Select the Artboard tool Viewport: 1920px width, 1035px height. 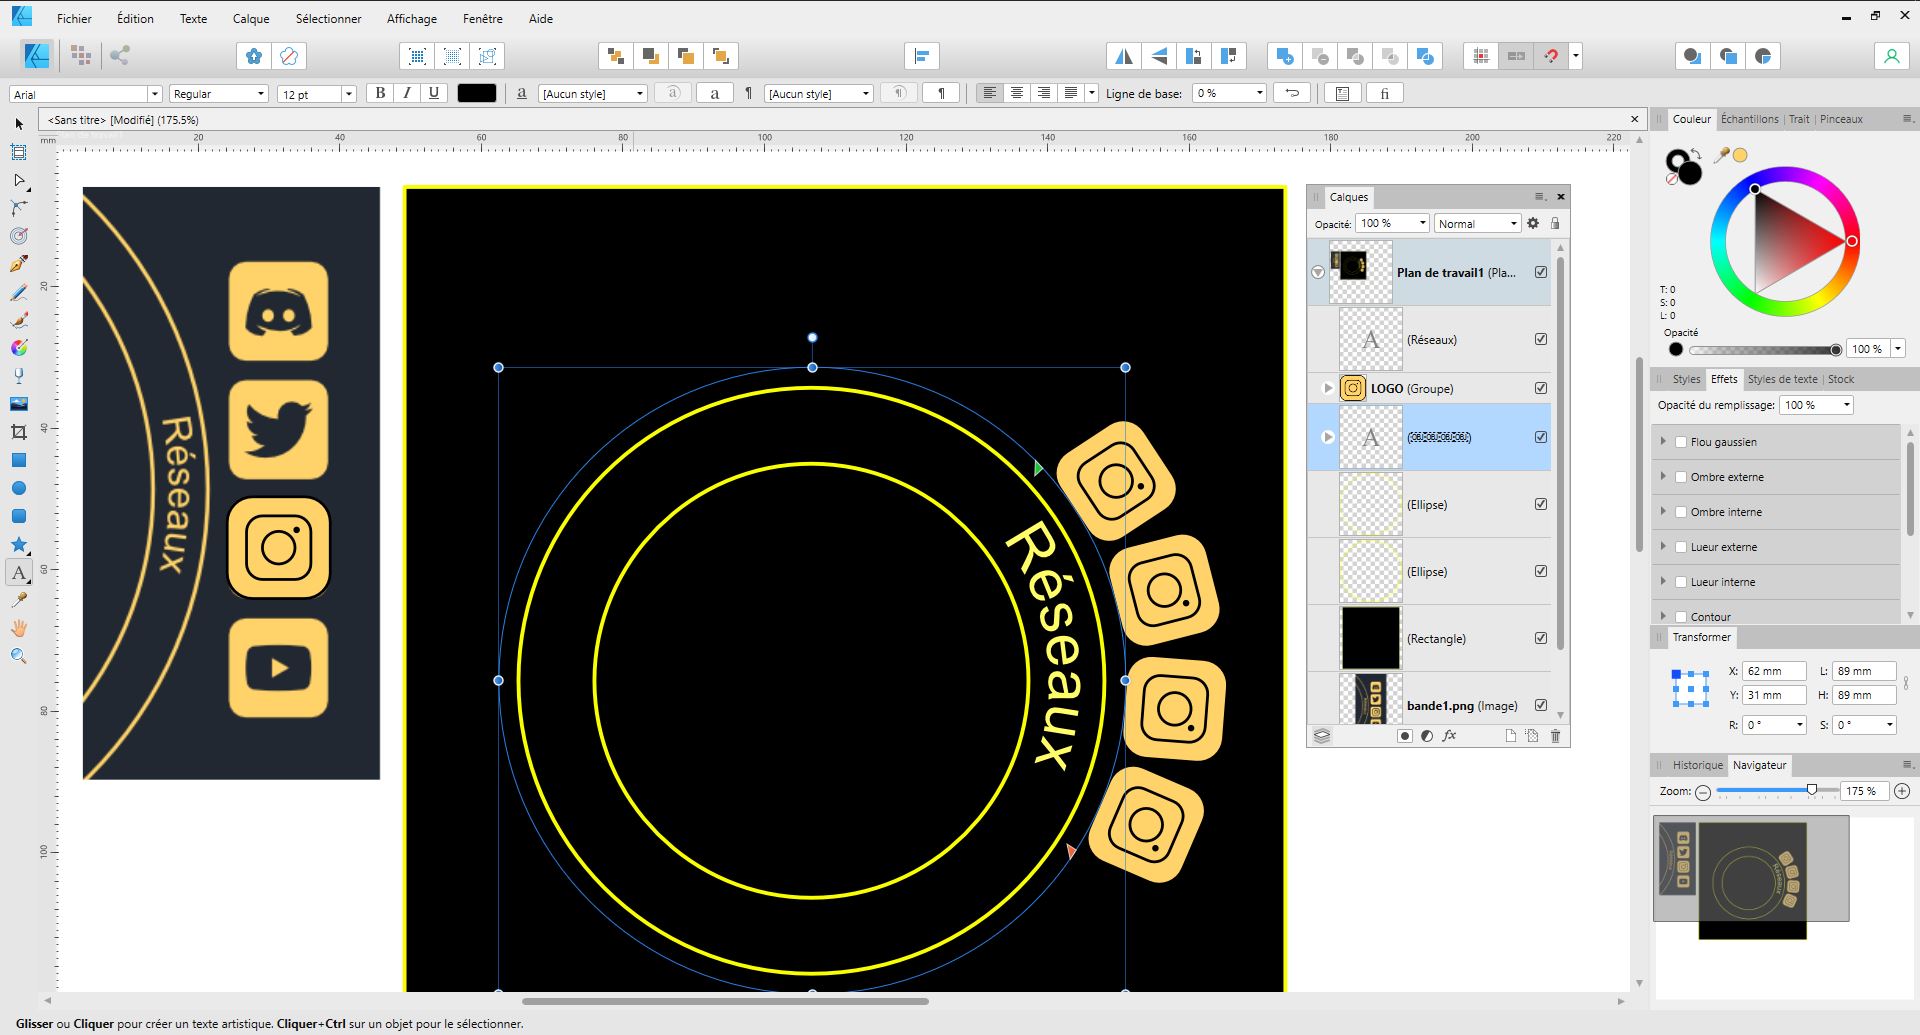[x=19, y=152]
